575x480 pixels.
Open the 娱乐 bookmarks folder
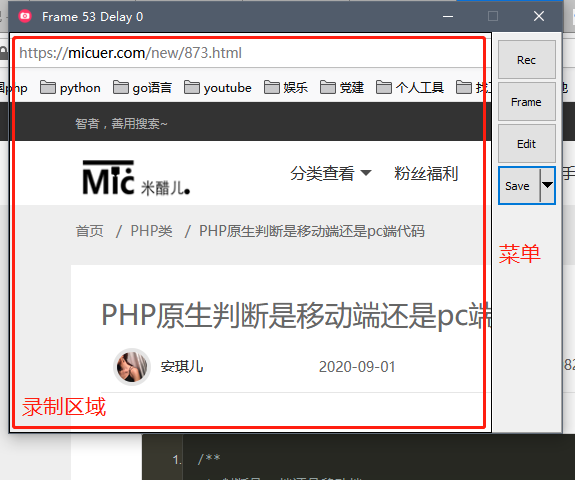[286, 88]
